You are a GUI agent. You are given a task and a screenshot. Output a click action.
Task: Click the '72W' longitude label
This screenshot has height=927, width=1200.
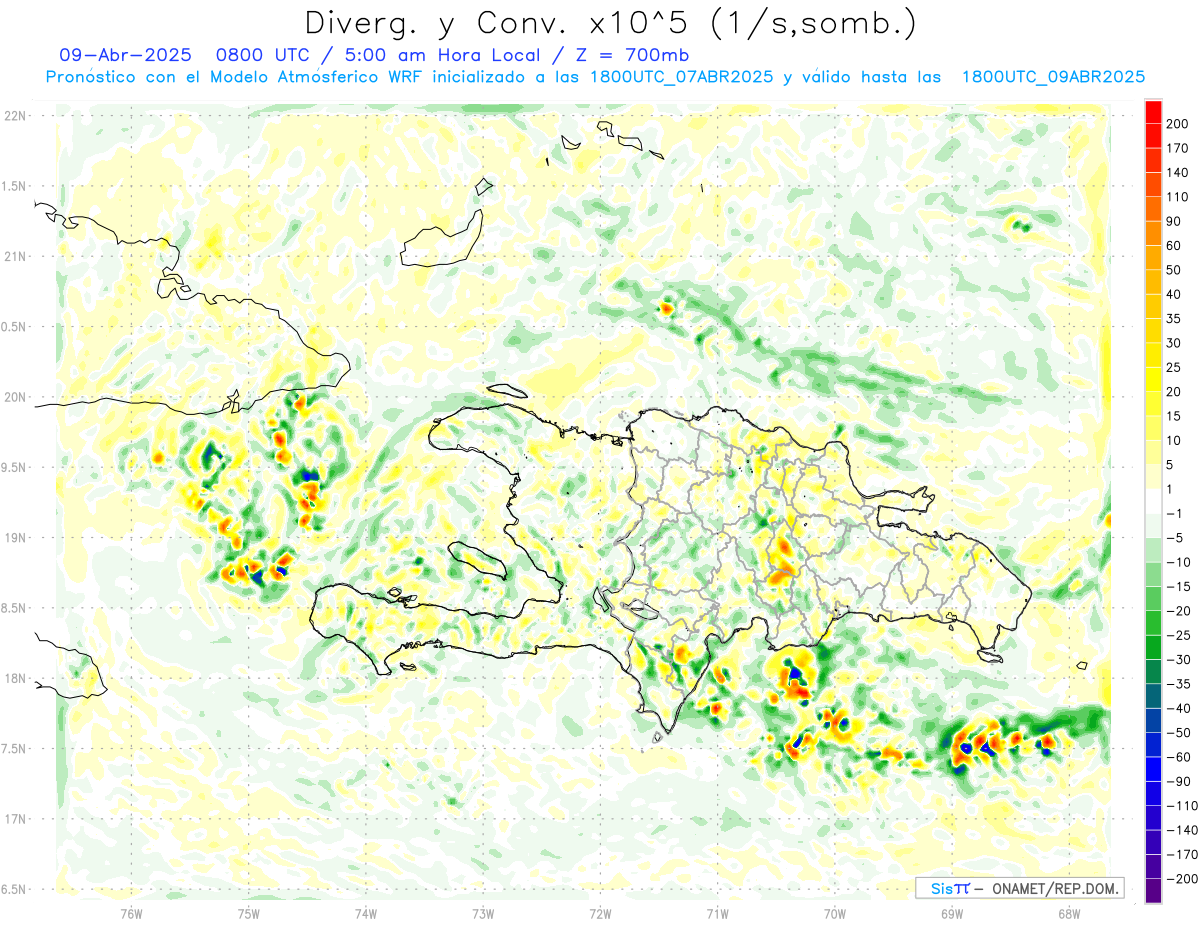600,913
